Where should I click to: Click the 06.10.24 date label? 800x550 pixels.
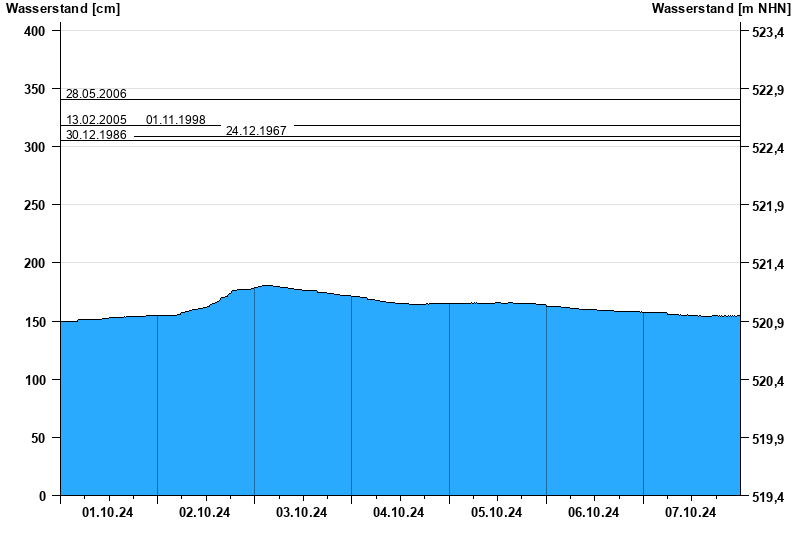pyautogui.click(x=594, y=513)
